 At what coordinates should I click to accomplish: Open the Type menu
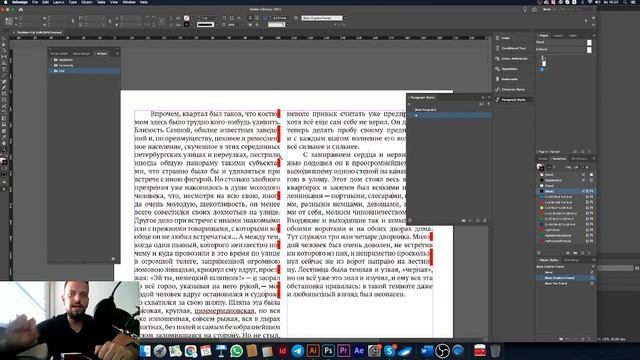(x=73, y=2)
